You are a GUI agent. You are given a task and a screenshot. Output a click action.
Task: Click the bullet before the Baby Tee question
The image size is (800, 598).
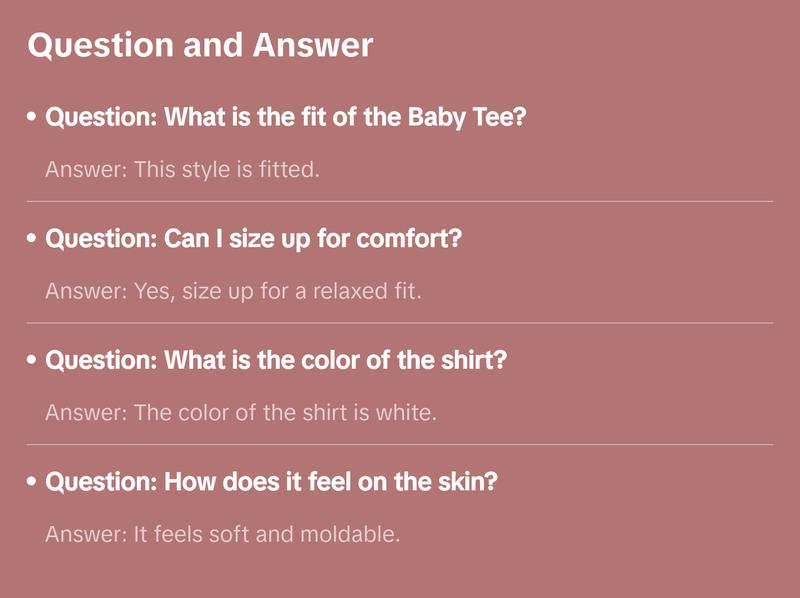point(32,118)
